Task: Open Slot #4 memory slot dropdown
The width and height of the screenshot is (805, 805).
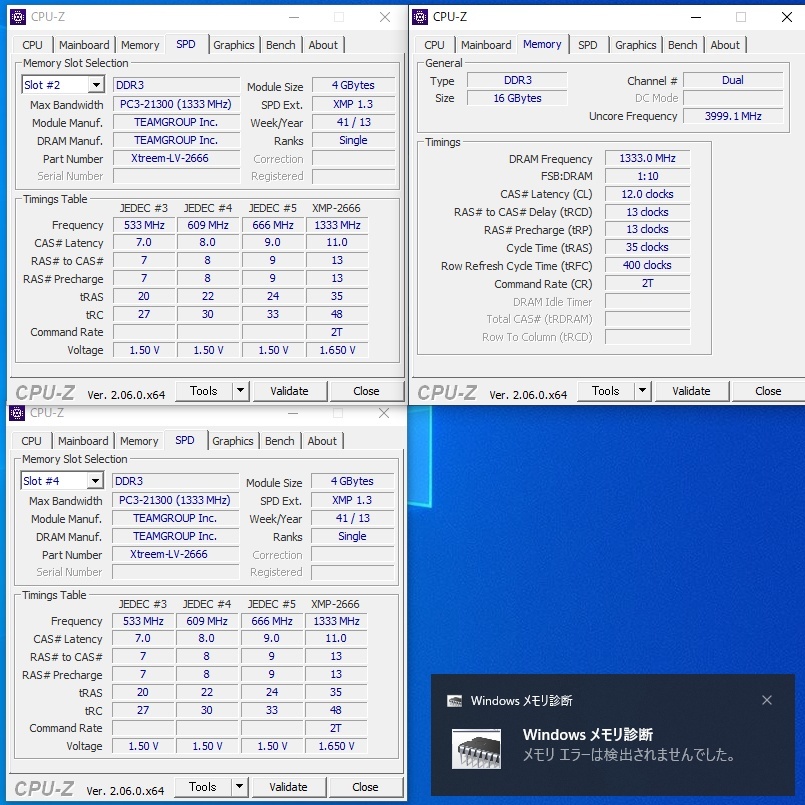Action: (95, 481)
